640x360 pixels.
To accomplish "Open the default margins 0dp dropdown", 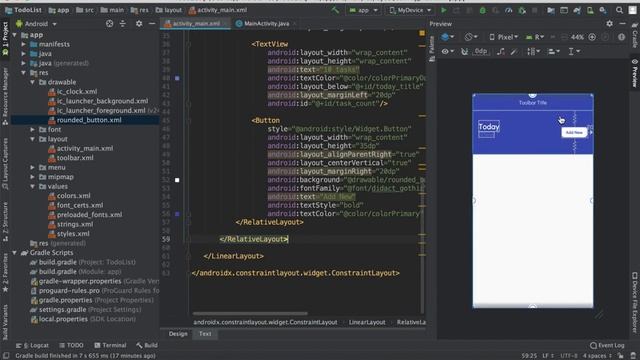I will [x=481, y=51].
